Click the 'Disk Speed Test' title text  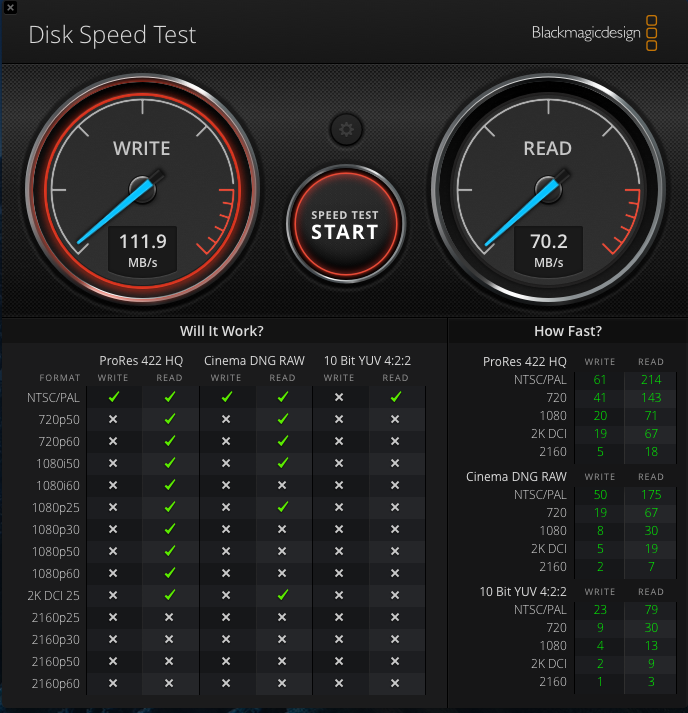112,35
